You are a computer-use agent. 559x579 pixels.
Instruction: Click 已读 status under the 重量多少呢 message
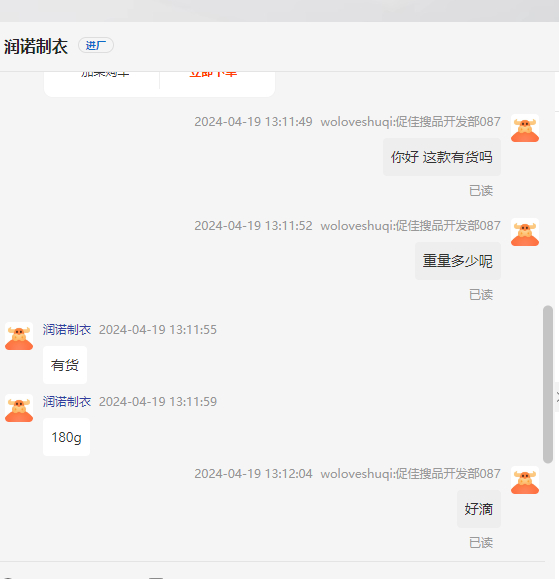(x=481, y=295)
